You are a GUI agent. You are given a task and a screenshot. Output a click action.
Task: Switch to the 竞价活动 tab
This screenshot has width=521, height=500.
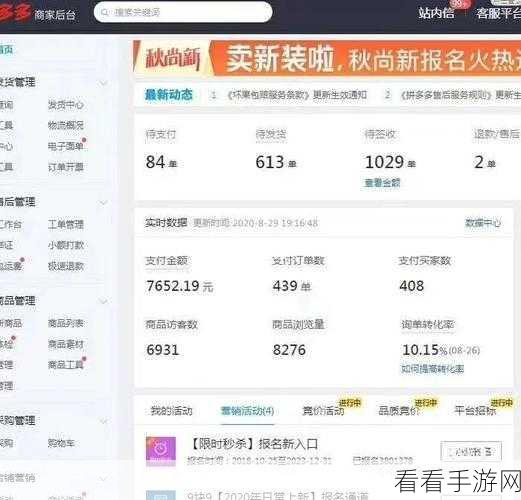[323, 411]
